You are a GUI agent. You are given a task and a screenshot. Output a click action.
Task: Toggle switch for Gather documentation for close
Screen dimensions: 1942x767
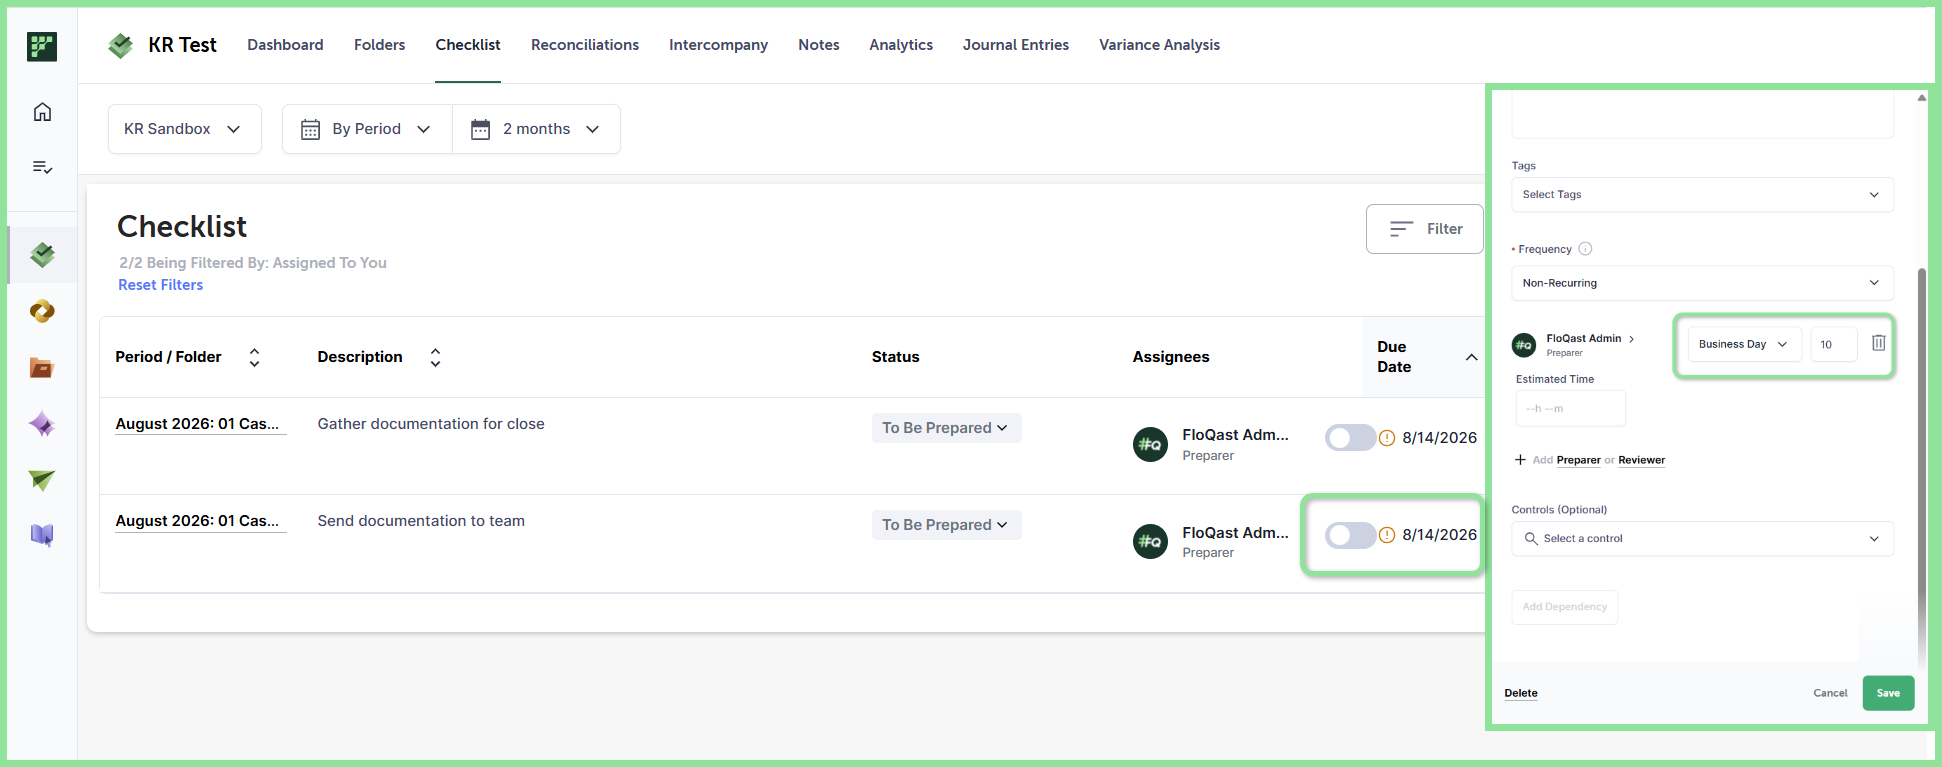point(1350,438)
